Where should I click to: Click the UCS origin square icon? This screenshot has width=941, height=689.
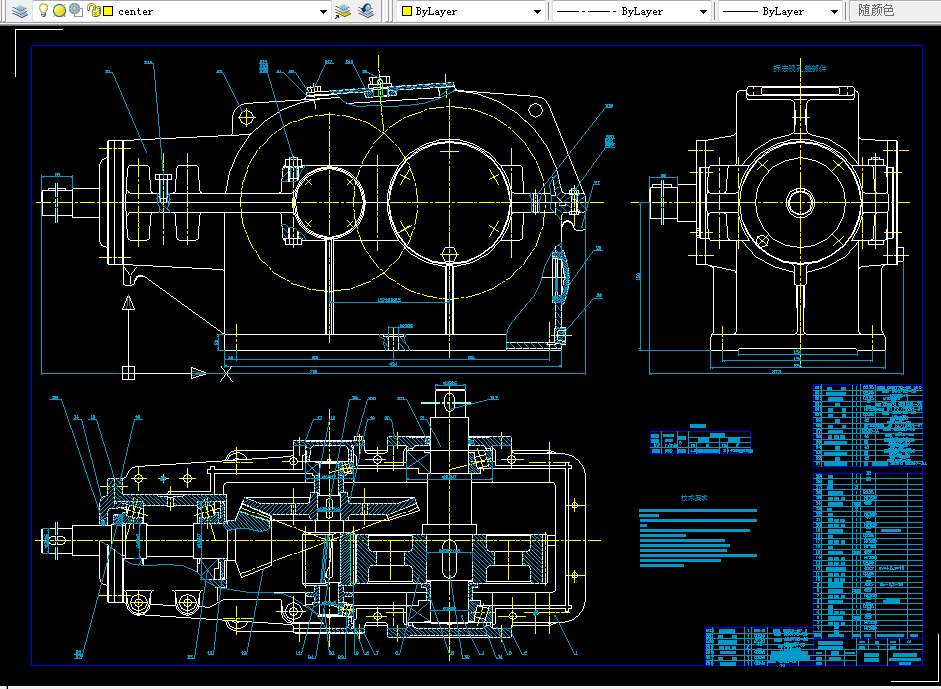[128, 373]
